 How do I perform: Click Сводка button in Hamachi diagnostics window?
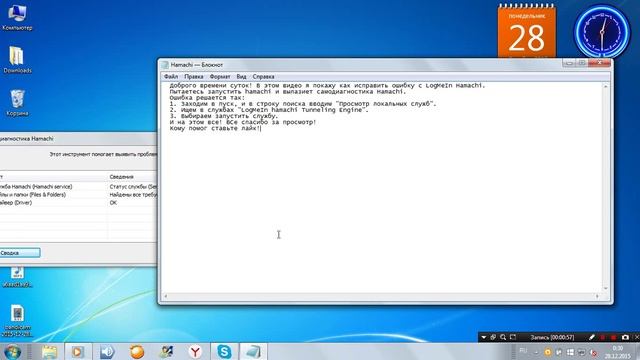click(20, 253)
